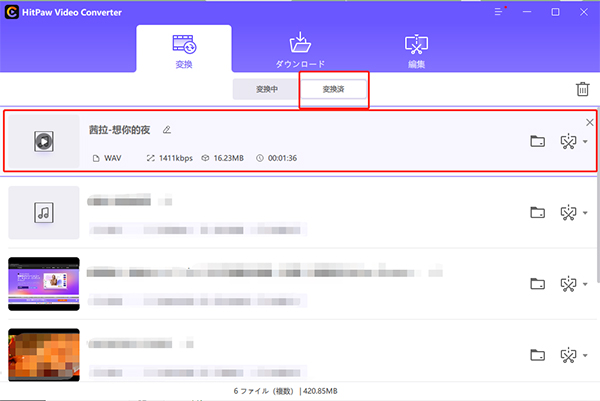
Task: Click the 420.85MB total size text
Action: point(320,391)
